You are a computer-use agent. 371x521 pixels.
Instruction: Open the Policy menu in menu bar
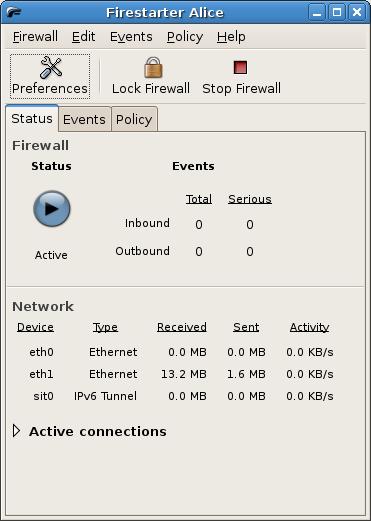185,36
